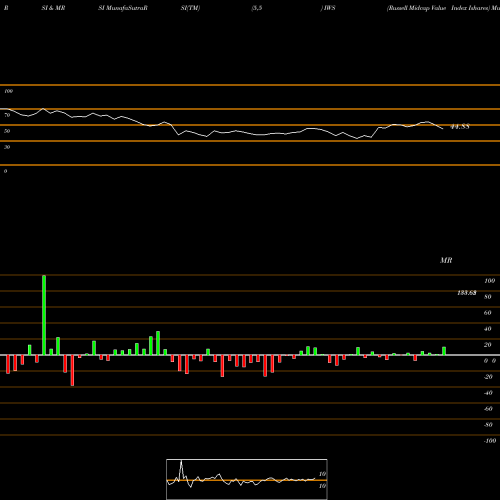The width and height of the screenshot is (500, 500).
Task: Click the MR axis label "-40"
Action: pos(488,393)
